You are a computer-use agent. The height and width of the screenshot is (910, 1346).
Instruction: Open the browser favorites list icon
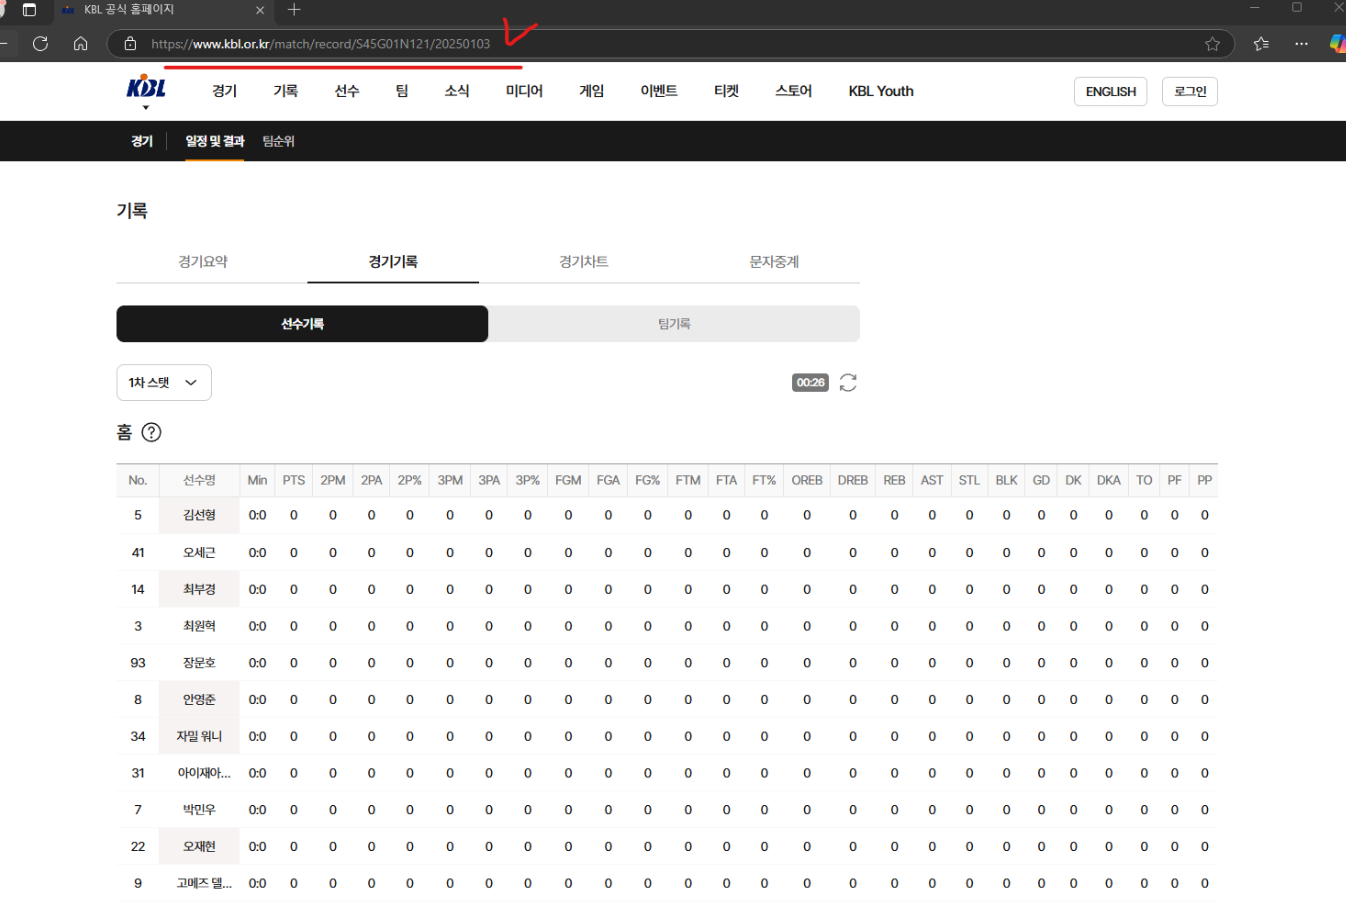click(1261, 44)
